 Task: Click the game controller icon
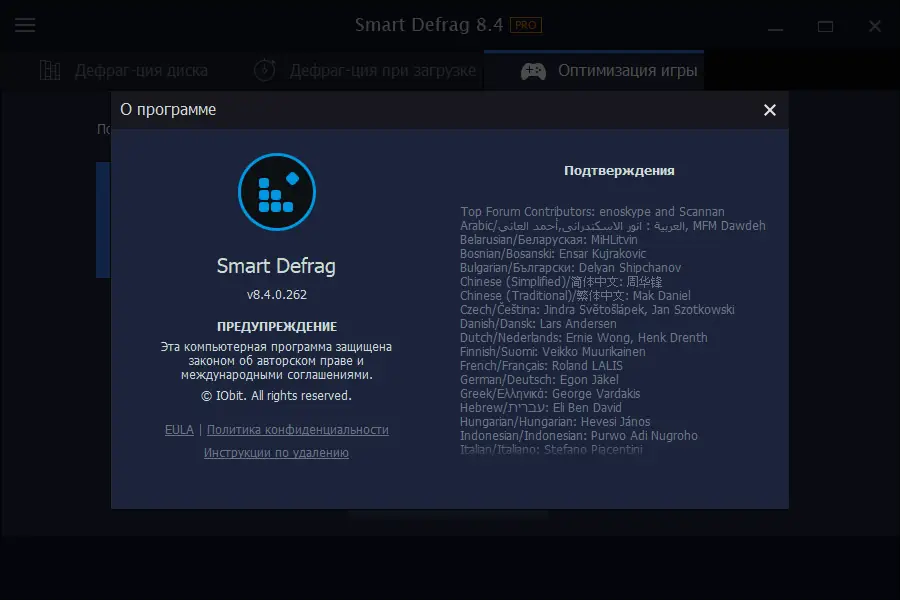[533, 71]
